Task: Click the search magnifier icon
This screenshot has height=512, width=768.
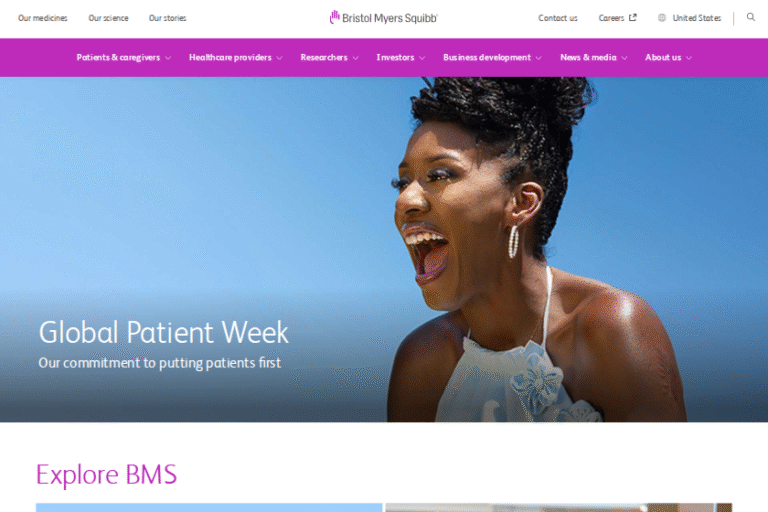Action: point(750,17)
